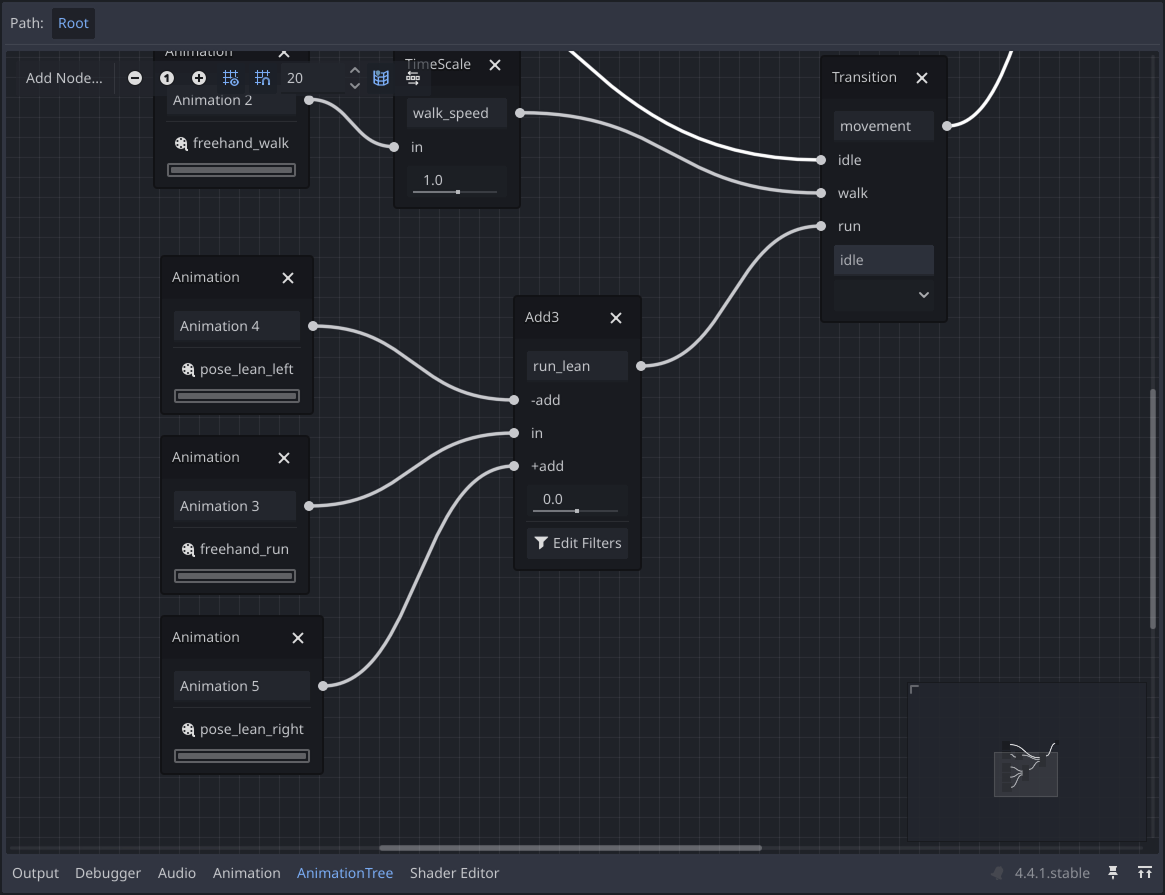Screen dimensions: 1165x895
Task: Toggle the graph minimap button
Action: [x=381, y=78]
